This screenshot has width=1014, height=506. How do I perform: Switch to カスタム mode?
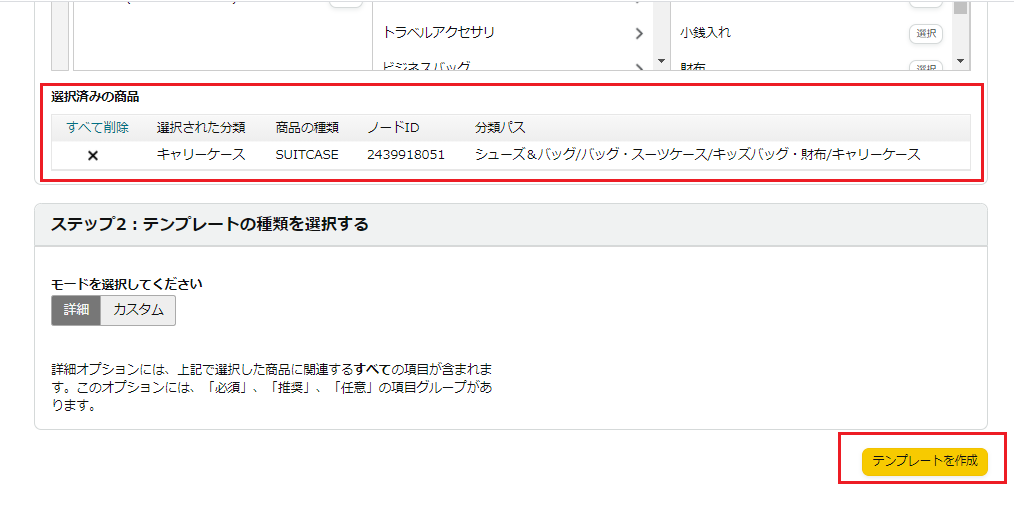tap(138, 309)
